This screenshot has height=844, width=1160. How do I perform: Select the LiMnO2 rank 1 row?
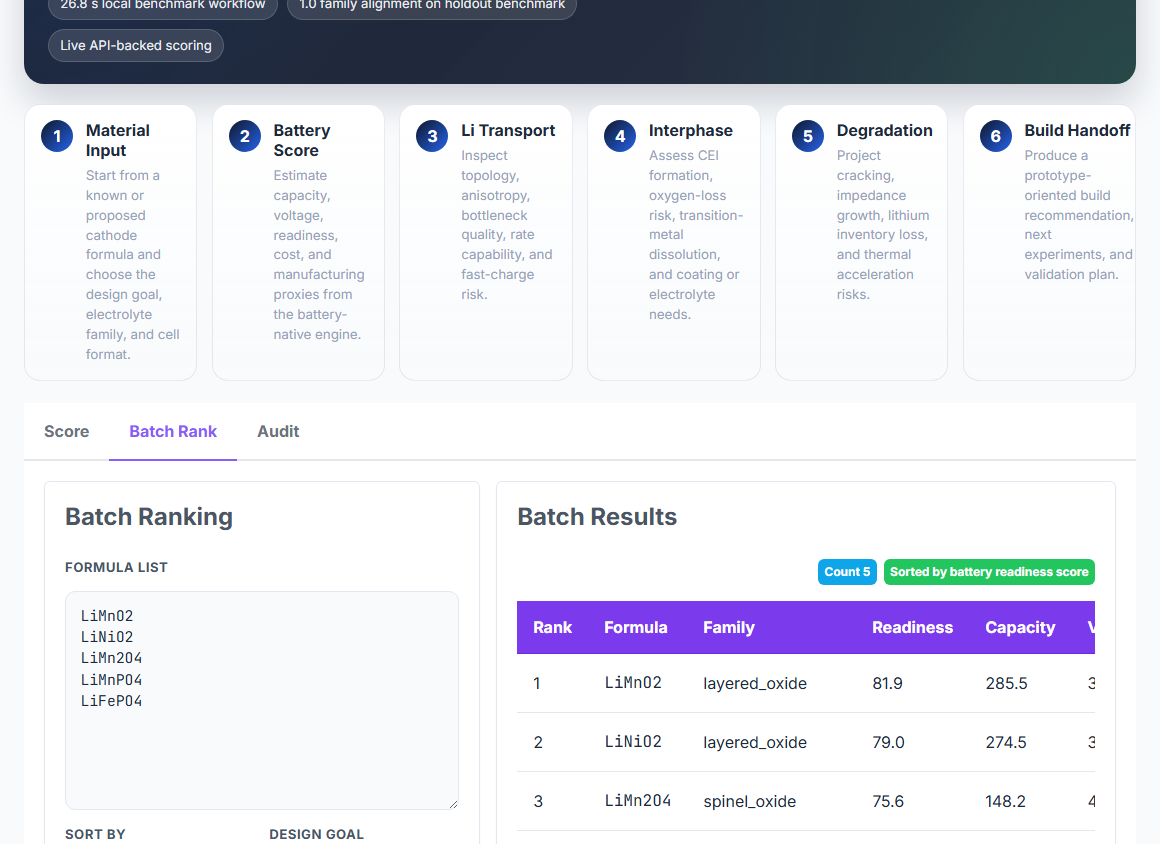coord(806,683)
